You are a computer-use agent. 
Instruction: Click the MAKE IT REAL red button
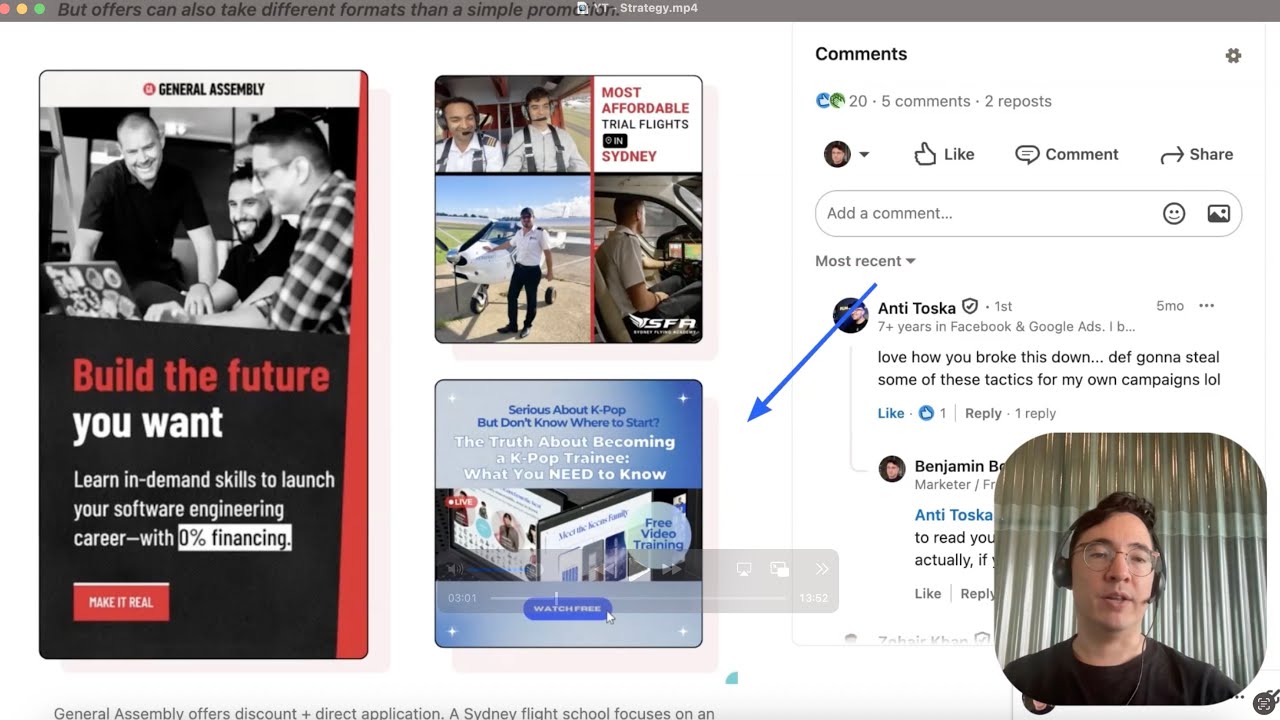click(121, 602)
